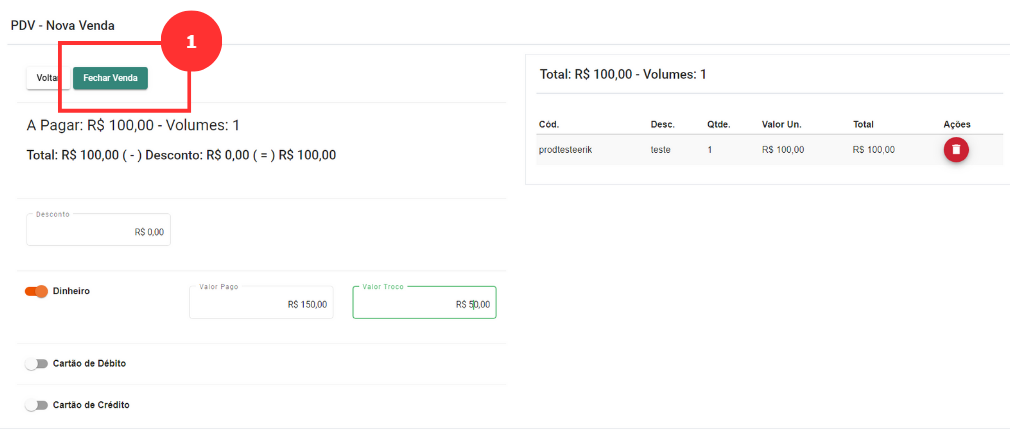
Task: Click the Valor Un. column header
Action: pos(781,124)
